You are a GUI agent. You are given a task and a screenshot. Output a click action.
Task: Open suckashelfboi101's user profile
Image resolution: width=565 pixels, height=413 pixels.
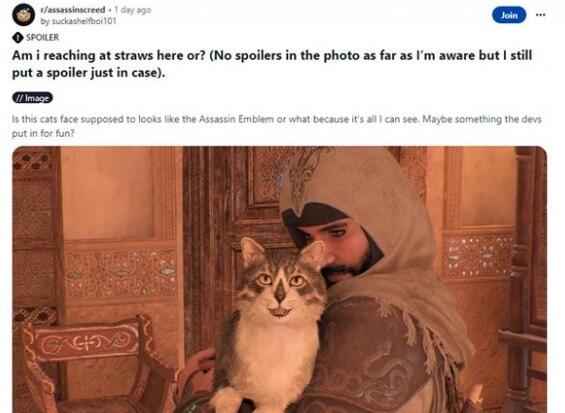pos(79,21)
